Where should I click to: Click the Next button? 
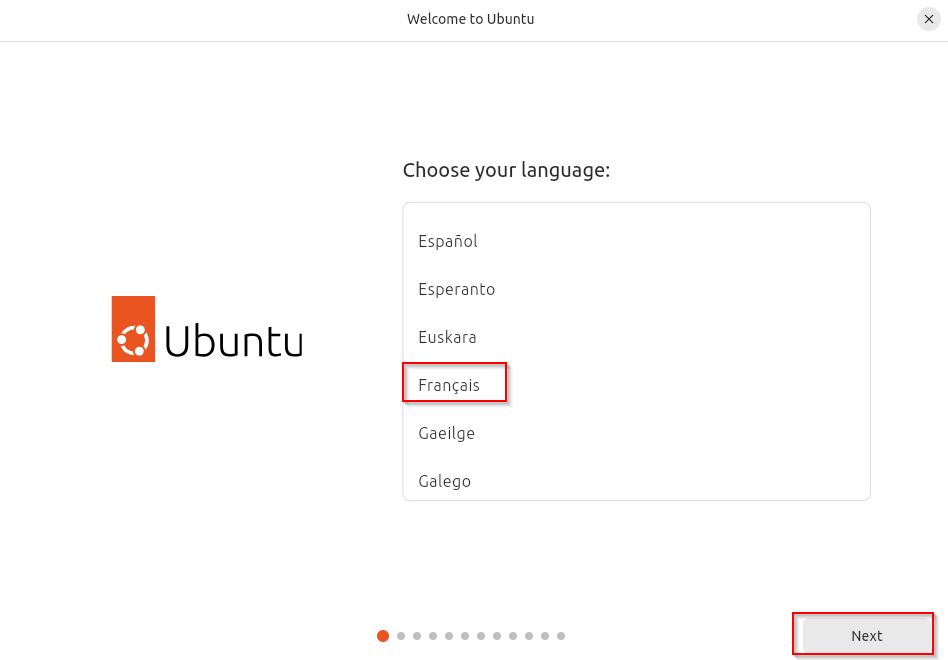pyautogui.click(x=866, y=636)
